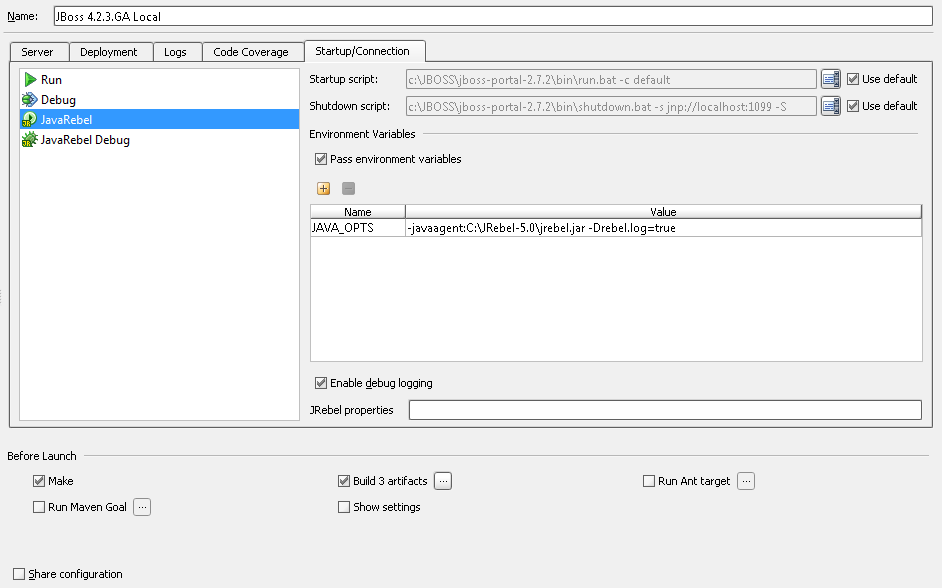Image resolution: width=942 pixels, height=588 pixels.
Task: Open Build artifacts selection dialog
Action: pos(443,481)
